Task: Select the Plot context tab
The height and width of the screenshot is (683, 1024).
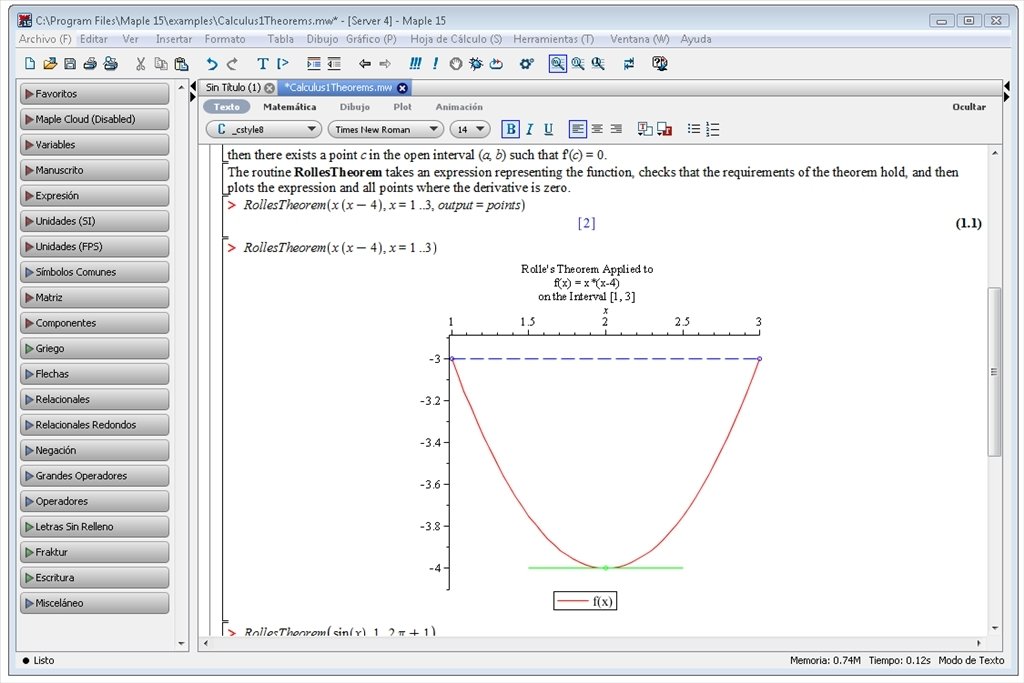Action: coord(402,106)
